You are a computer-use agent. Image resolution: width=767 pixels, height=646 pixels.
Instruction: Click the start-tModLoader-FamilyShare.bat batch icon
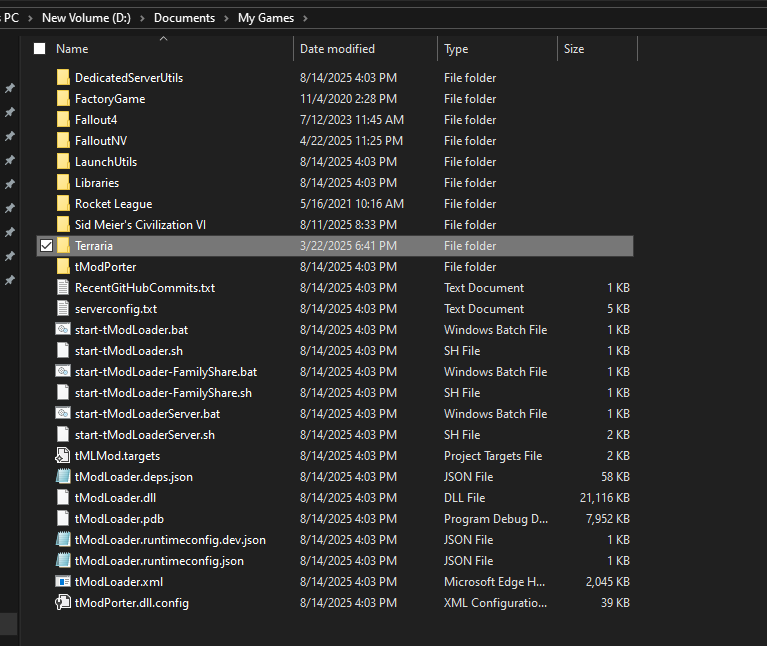[x=63, y=372]
